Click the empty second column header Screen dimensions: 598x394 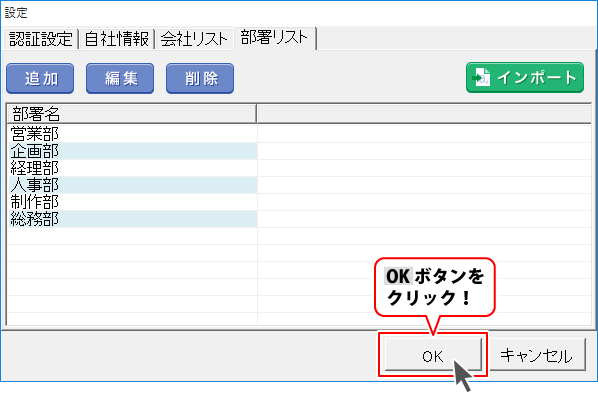click(x=424, y=114)
